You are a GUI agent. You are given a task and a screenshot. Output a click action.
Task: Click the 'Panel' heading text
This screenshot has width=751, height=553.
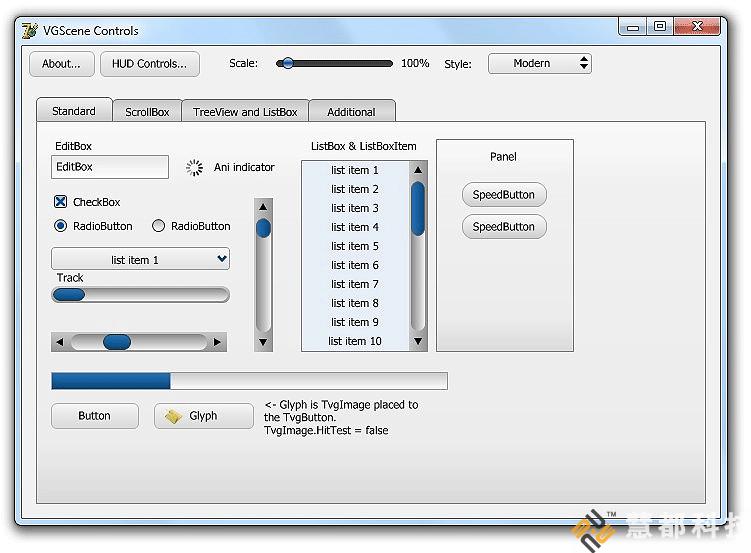pos(503,157)
